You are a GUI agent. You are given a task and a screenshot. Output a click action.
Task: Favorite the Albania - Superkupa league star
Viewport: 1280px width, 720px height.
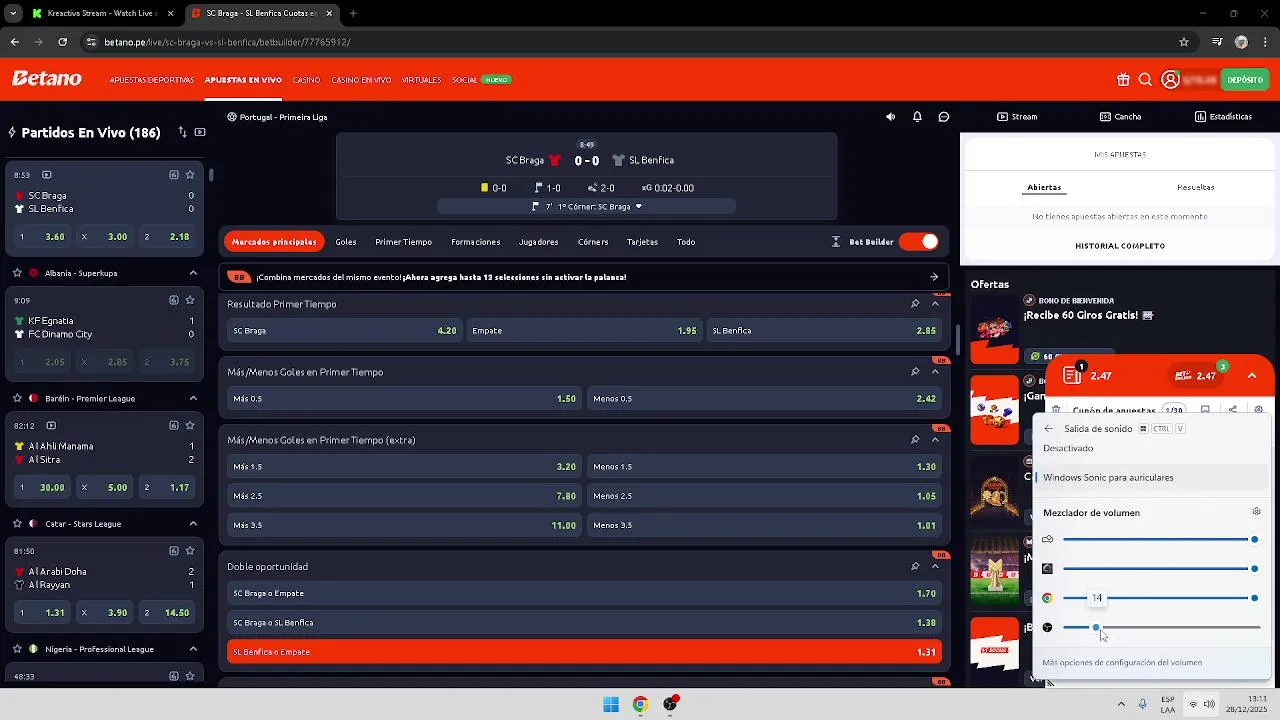click(17, 273)
